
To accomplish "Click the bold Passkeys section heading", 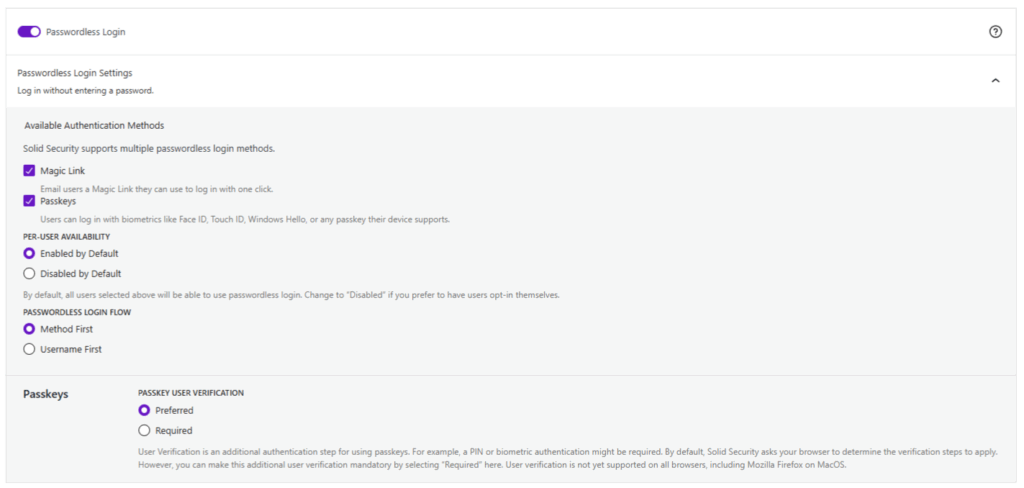I will click(46, 394).
